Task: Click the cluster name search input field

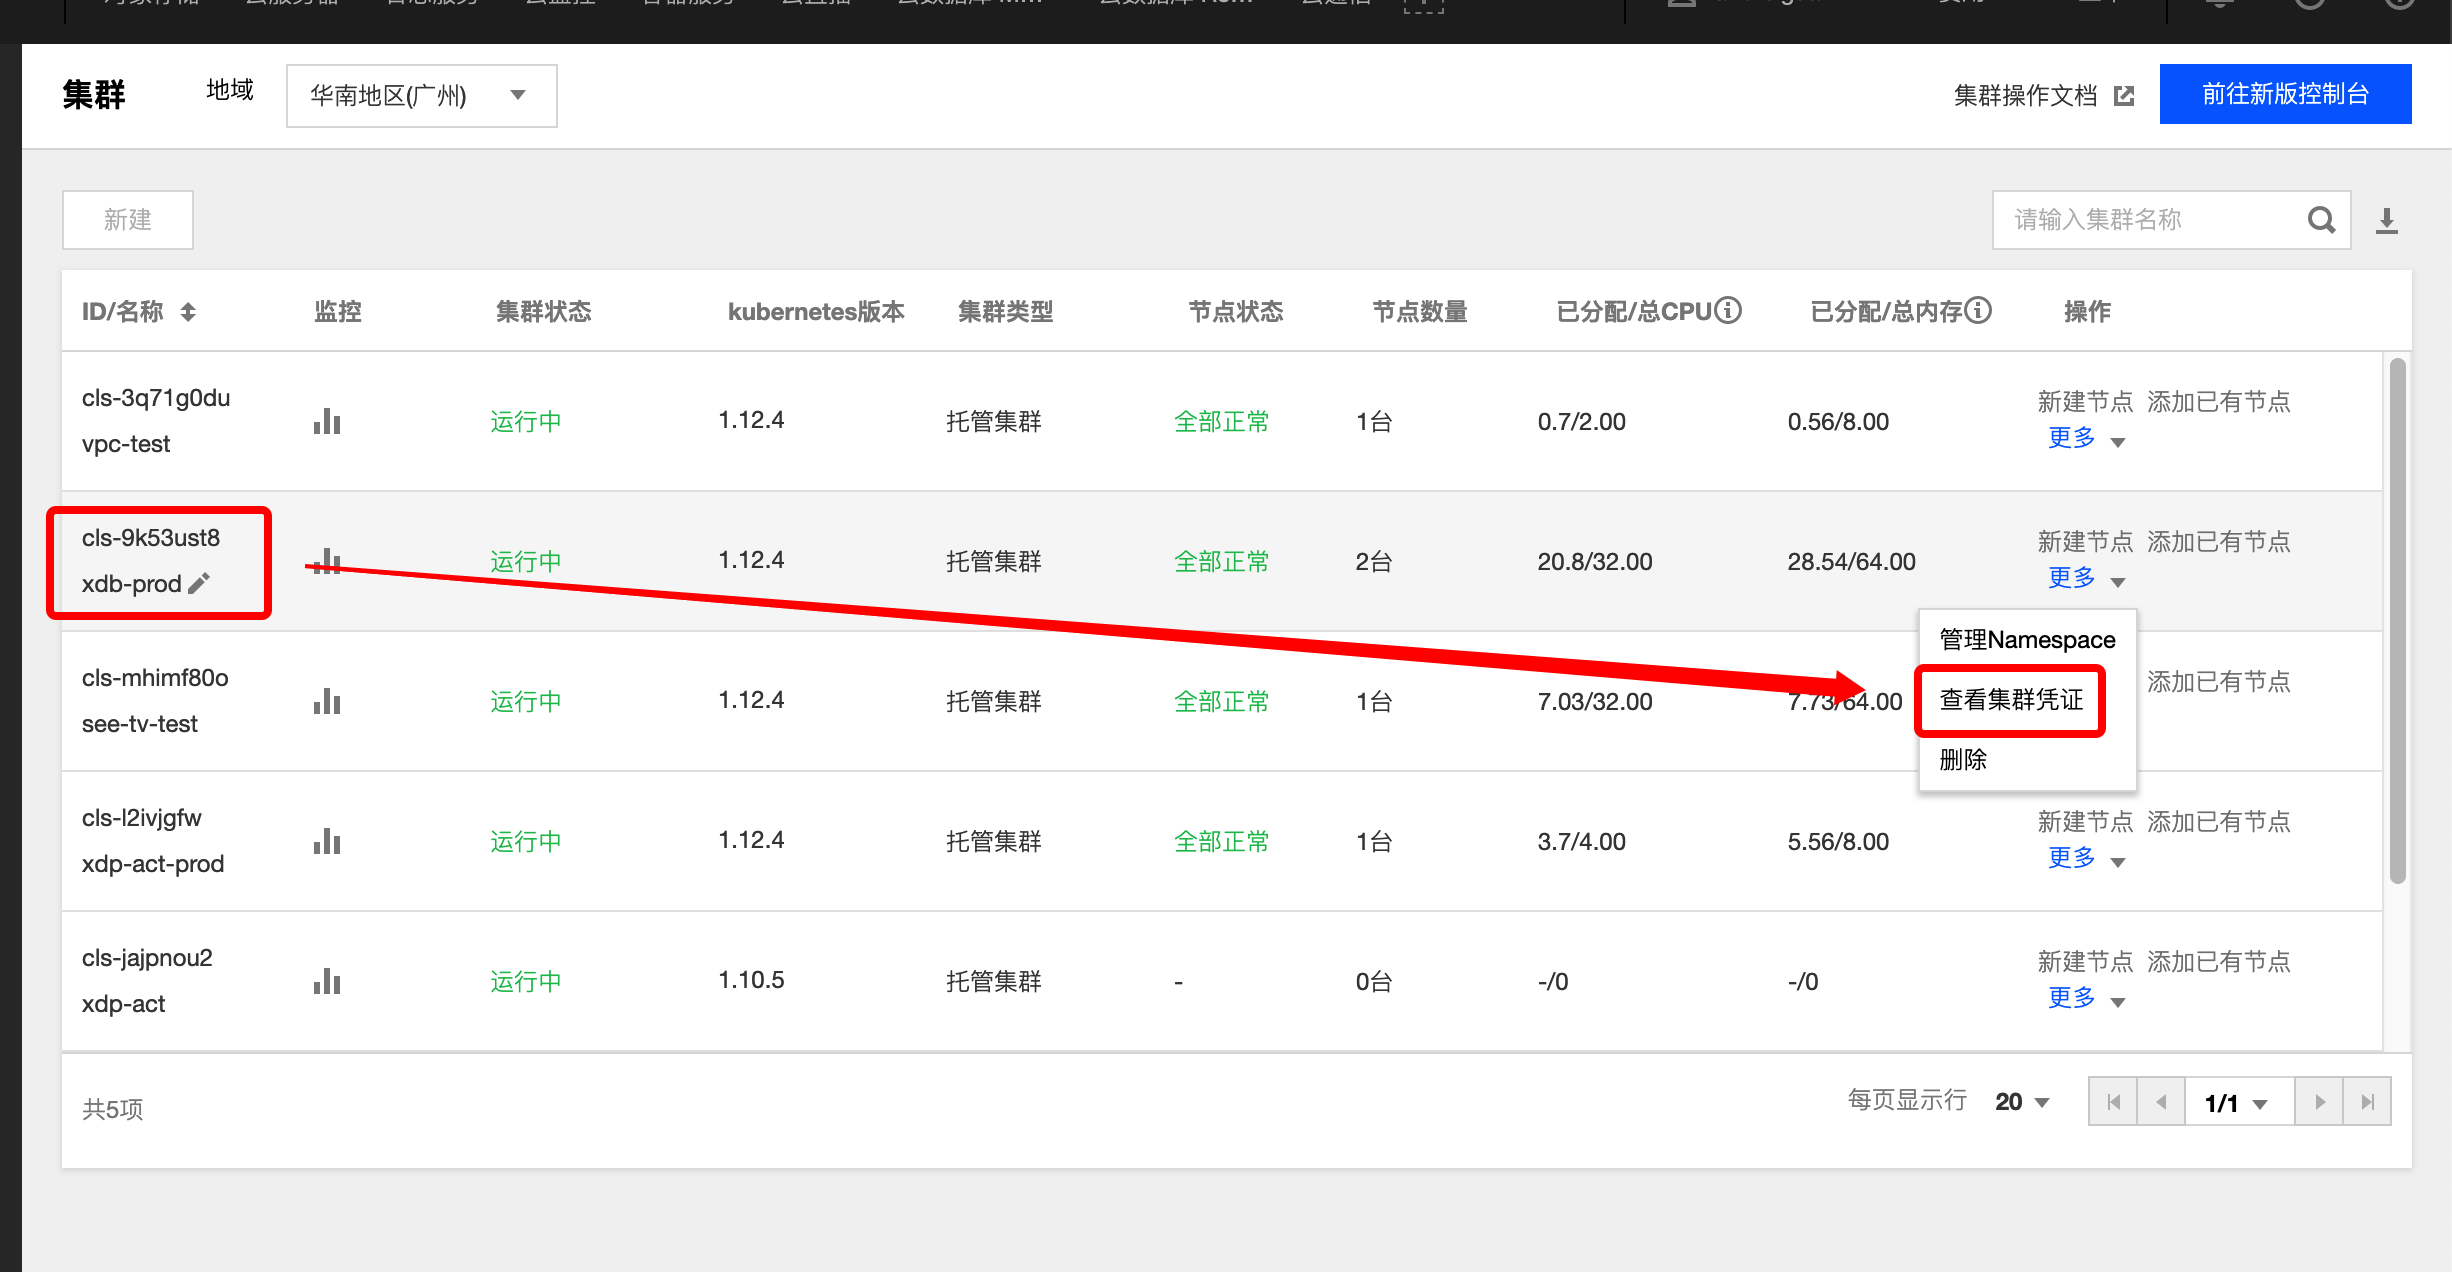Action: click(2150, 220)
